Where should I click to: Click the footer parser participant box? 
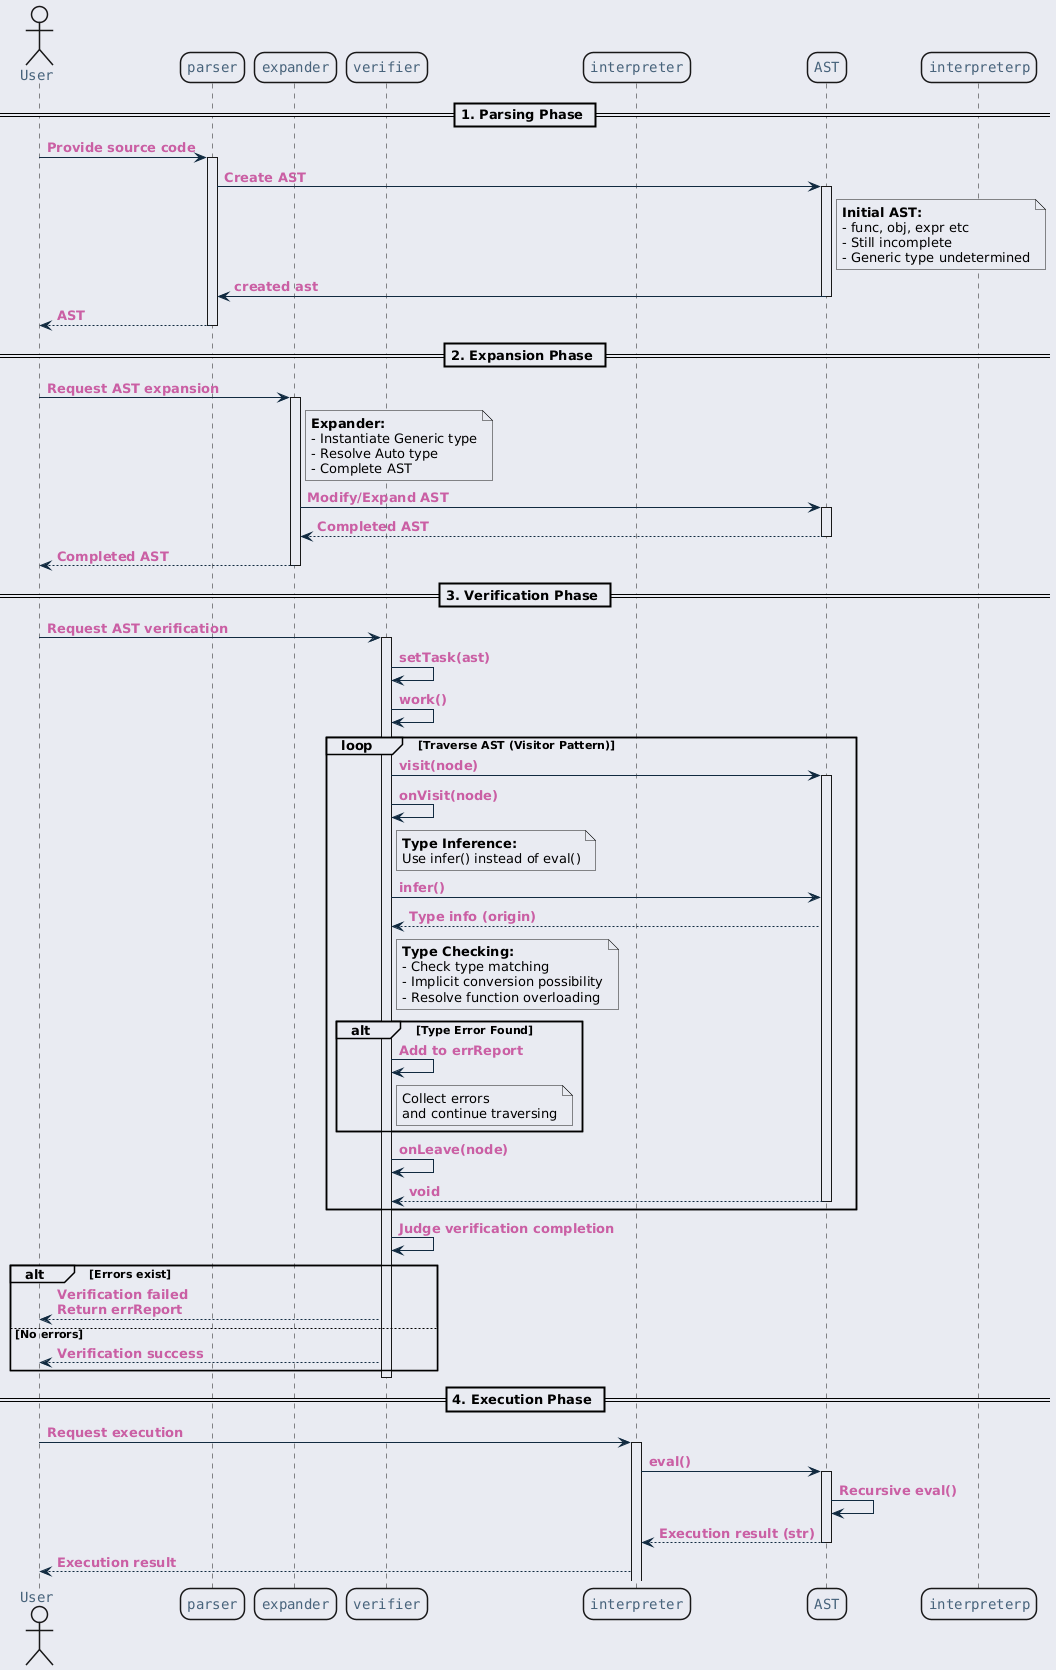coord(212,1604)
